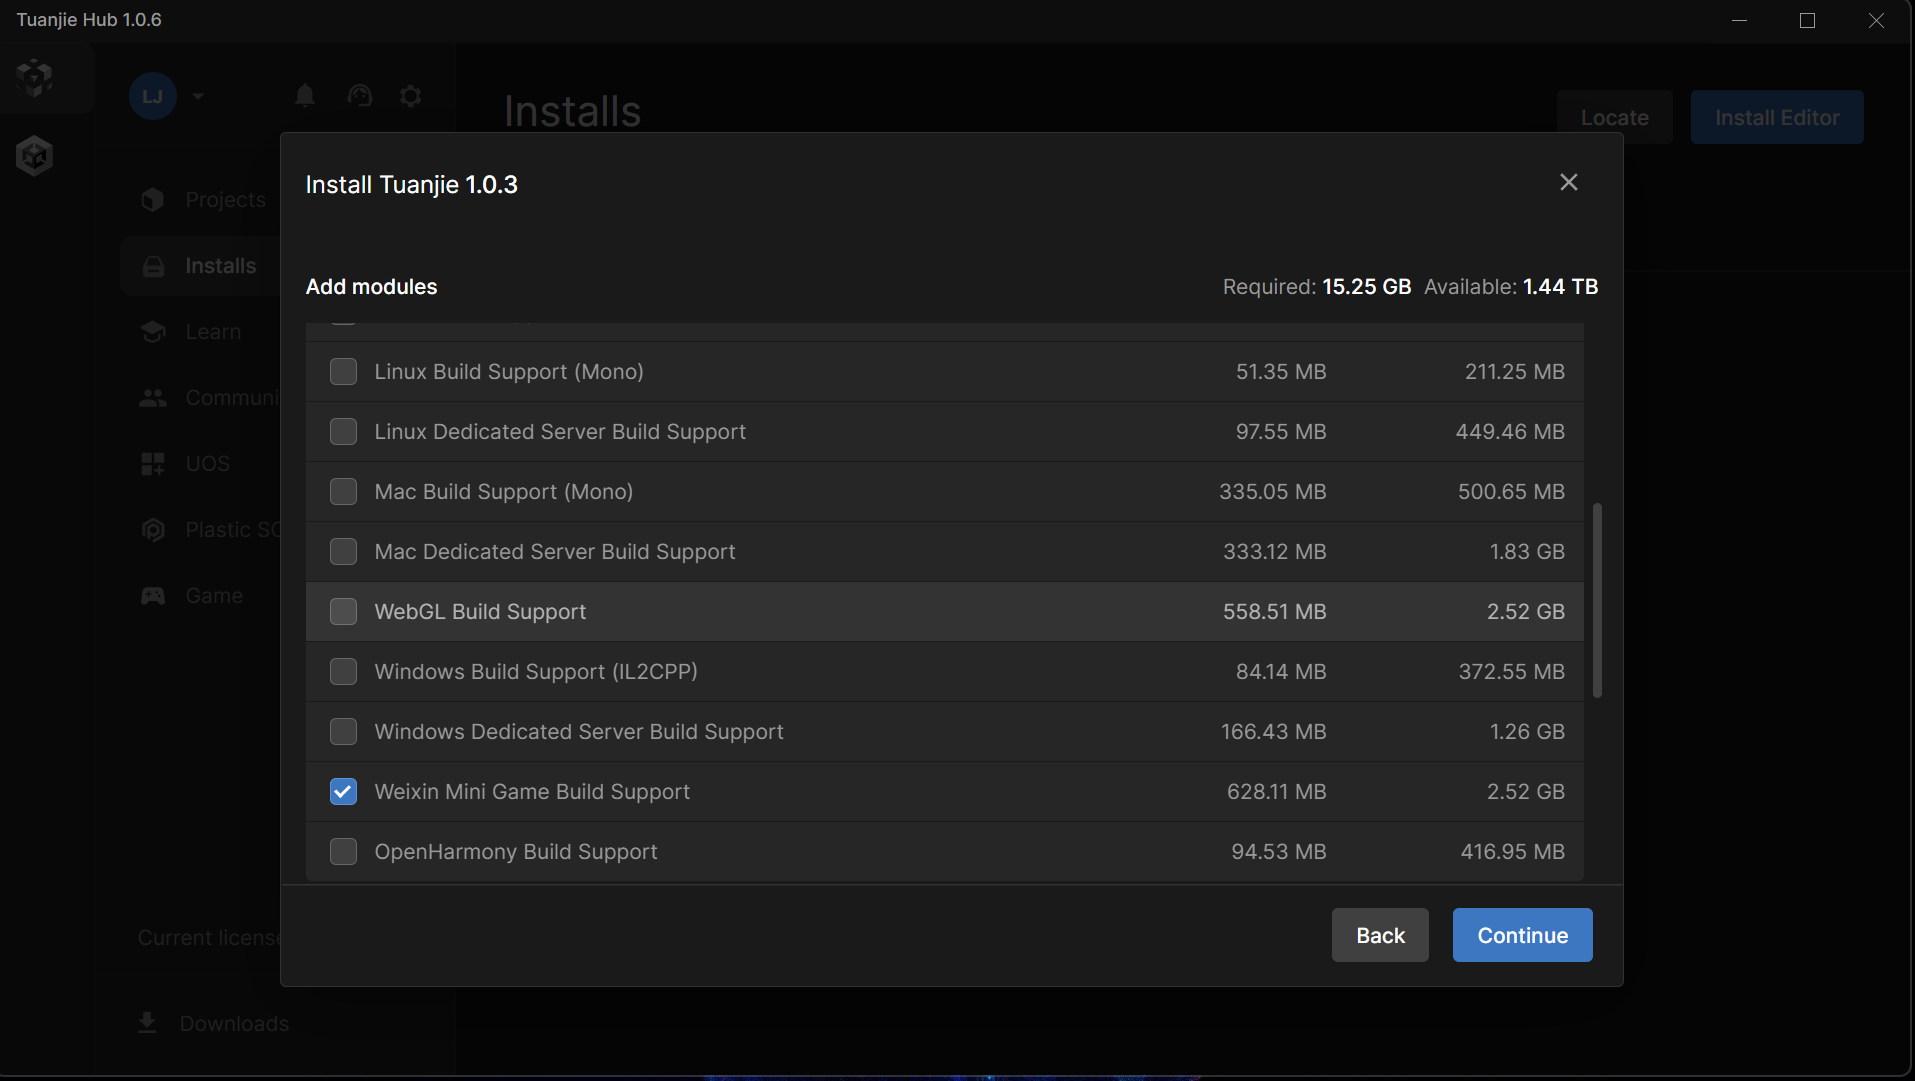The image size is (1915, 1081).
Task: Click the Weixin Mini Game Build Support label
Action: click(x=532, y=792)
